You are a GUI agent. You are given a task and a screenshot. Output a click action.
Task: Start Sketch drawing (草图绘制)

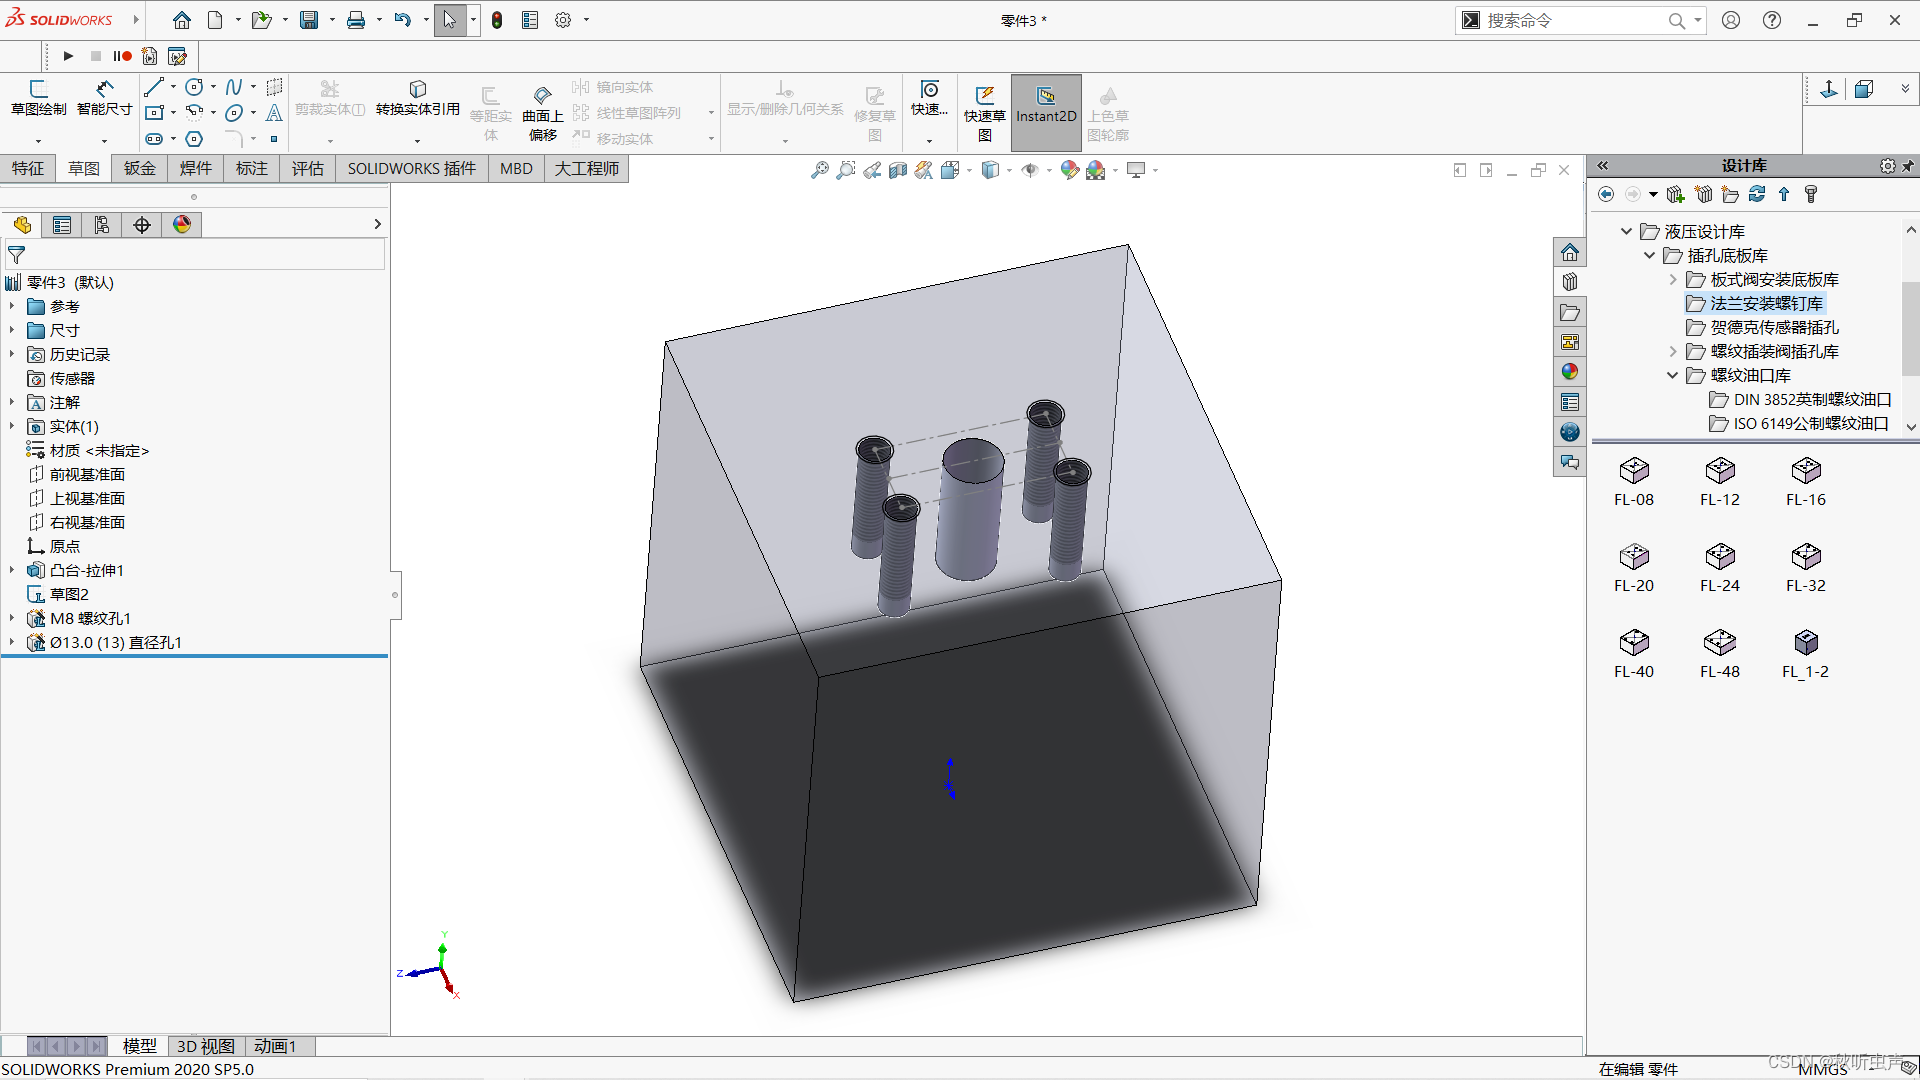[x=39, y=98]
